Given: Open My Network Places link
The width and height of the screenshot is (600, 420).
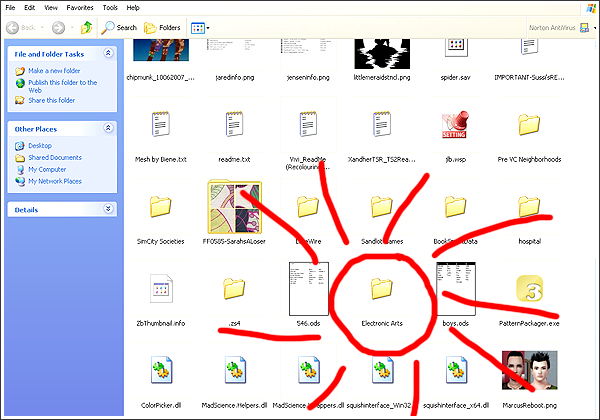Looking at the screenshot, I should [x=55, y=181].
